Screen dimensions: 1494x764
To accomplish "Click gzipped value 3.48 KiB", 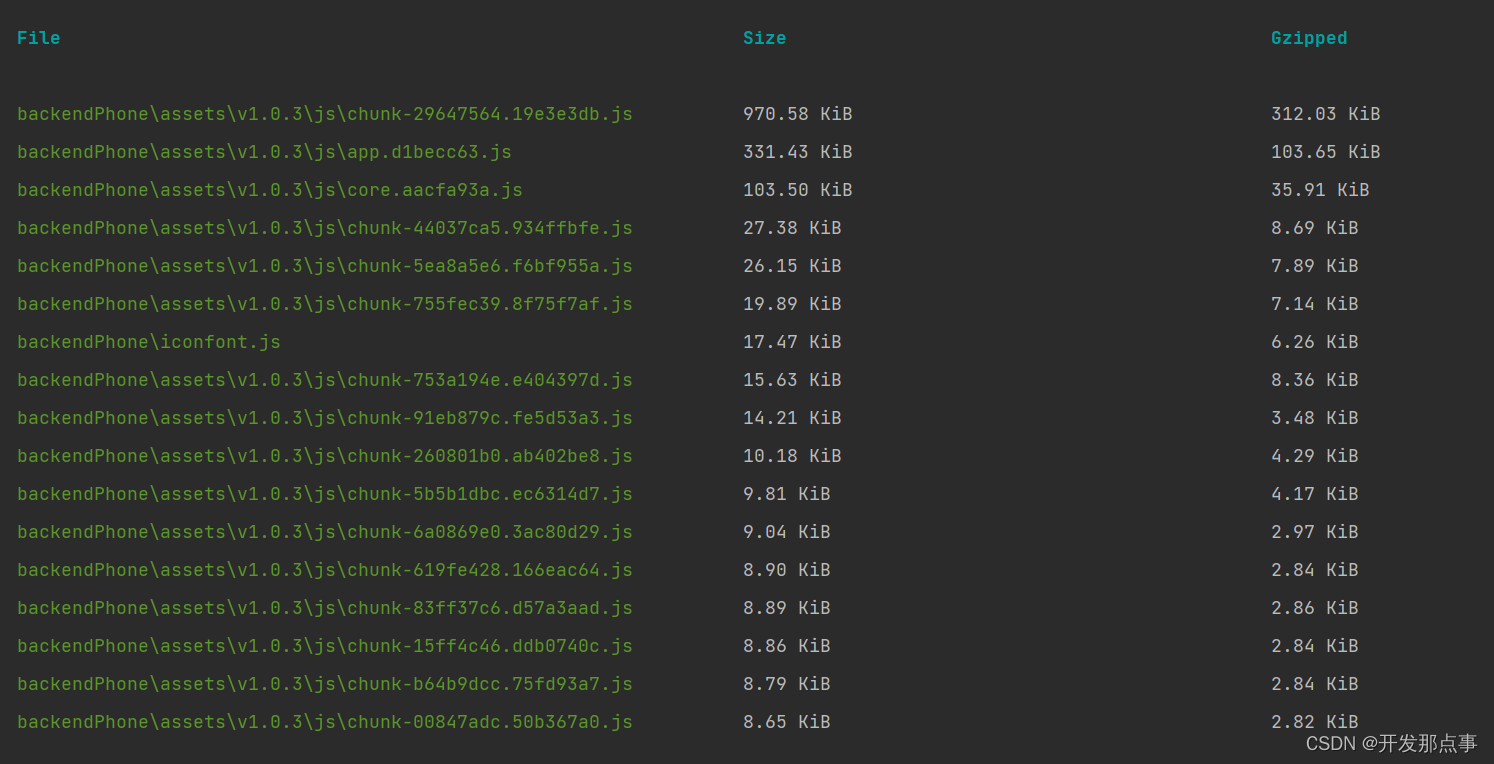I will (x=1315, y=418).
